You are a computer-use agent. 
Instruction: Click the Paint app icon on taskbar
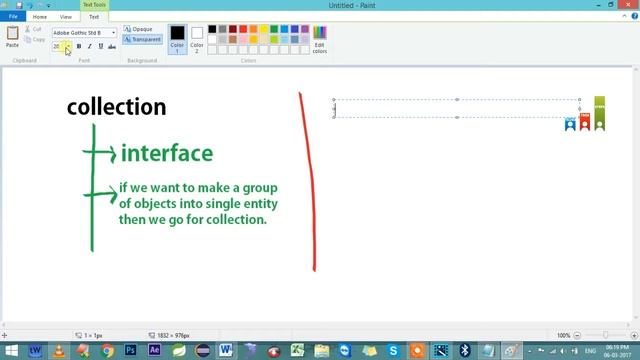(512, 351)
